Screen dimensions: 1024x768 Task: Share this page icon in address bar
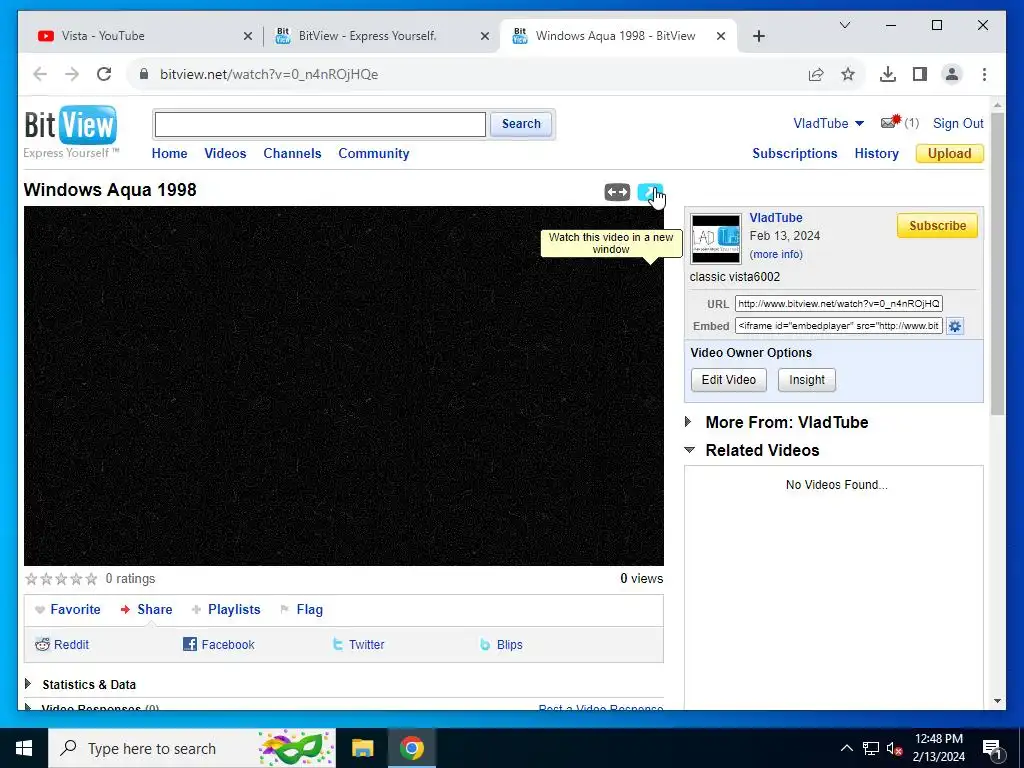coord(816,74)
